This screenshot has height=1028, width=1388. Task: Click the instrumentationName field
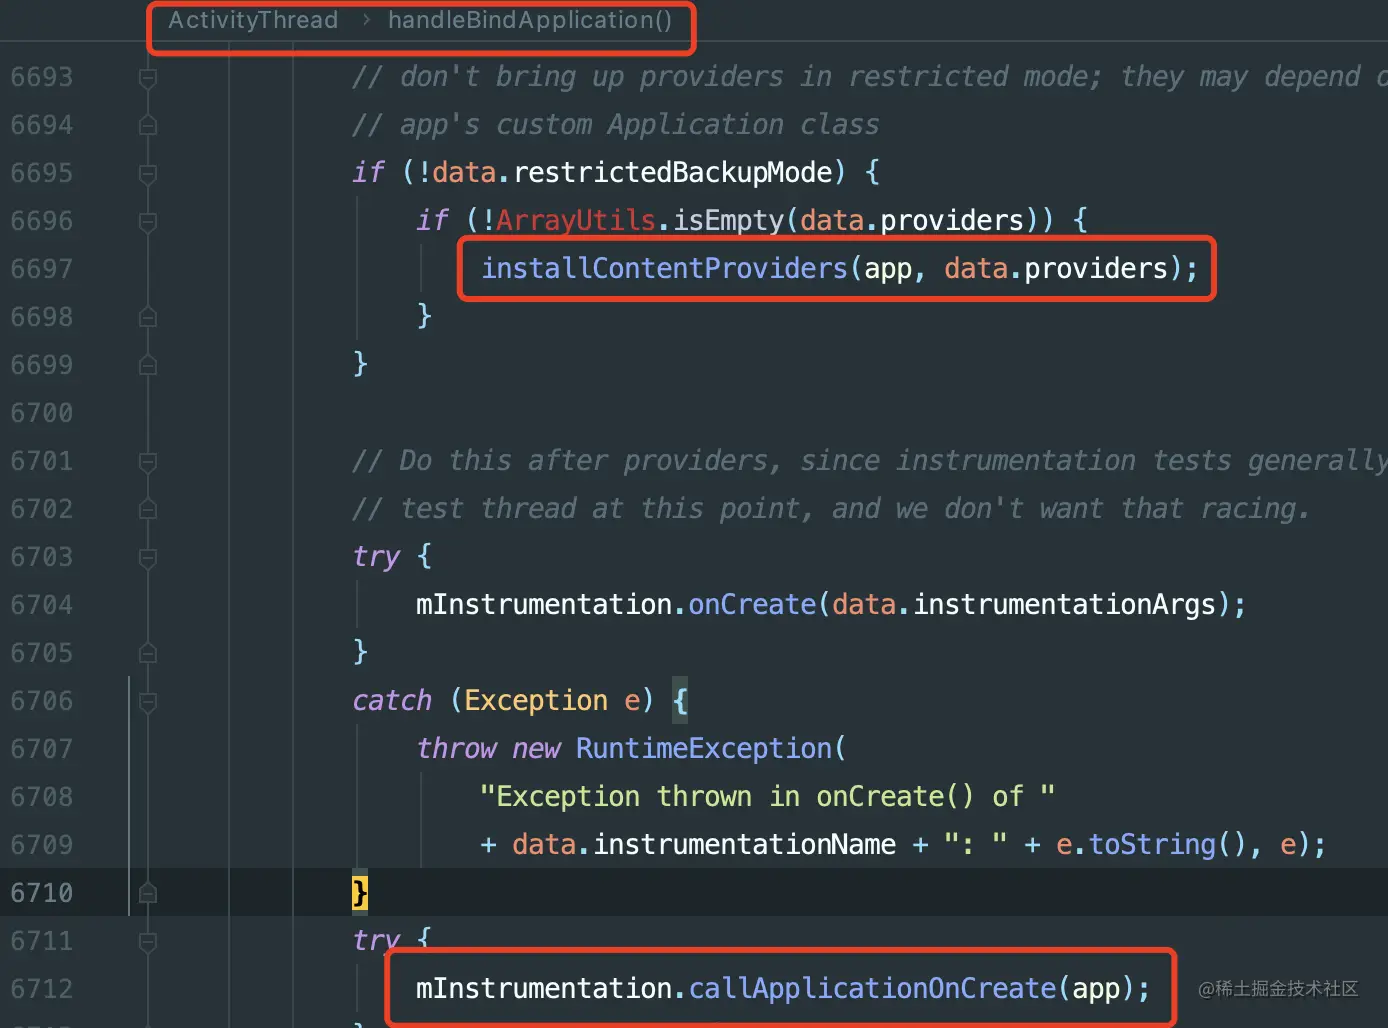[744, 844]
